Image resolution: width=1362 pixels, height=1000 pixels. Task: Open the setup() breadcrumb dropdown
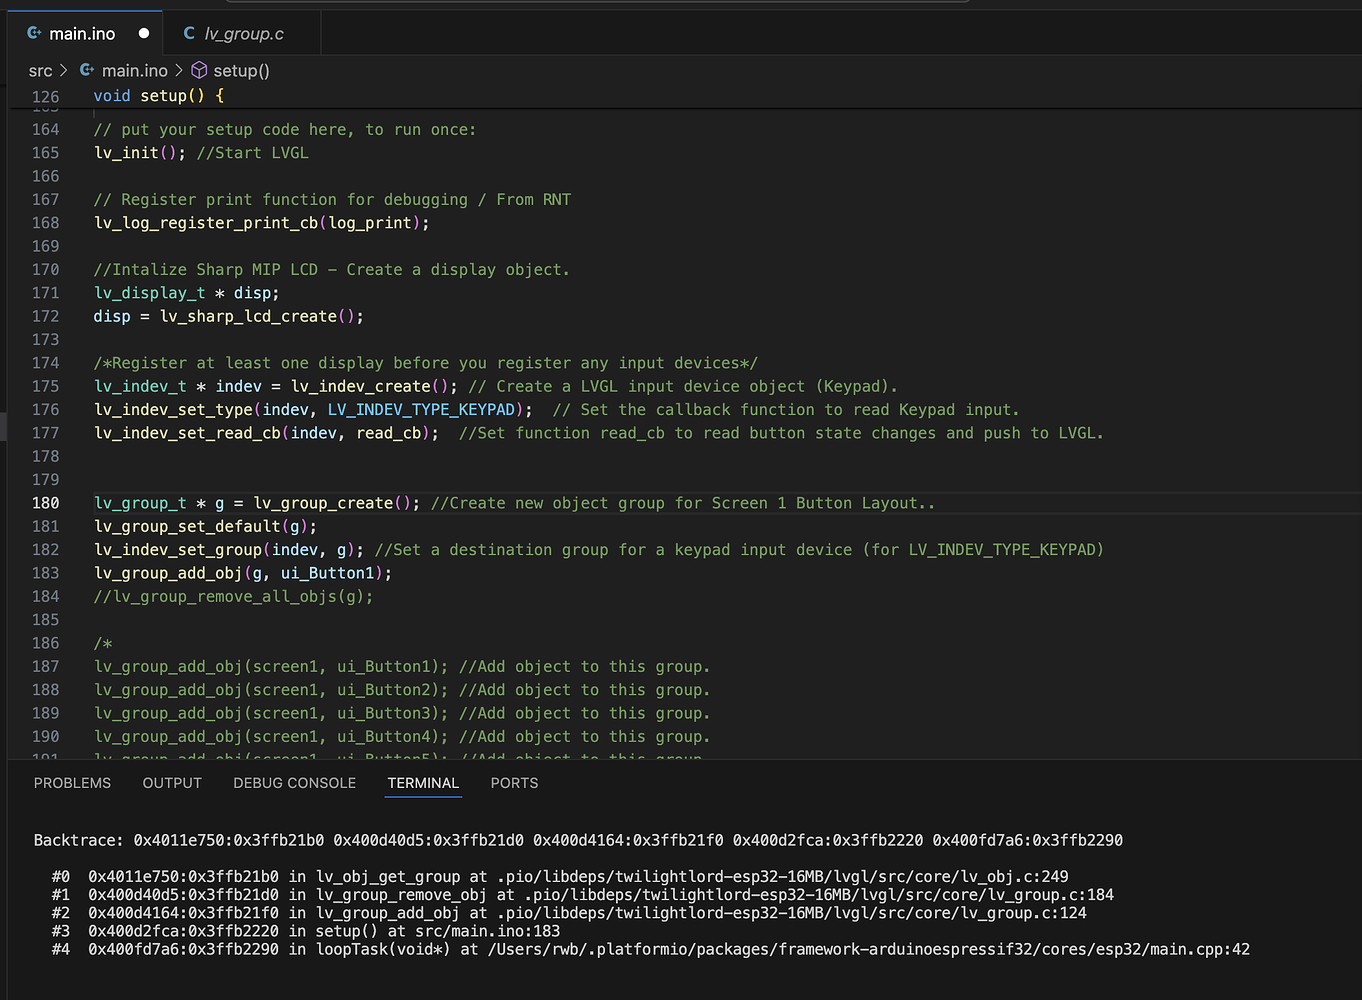[x=240, y=71]
